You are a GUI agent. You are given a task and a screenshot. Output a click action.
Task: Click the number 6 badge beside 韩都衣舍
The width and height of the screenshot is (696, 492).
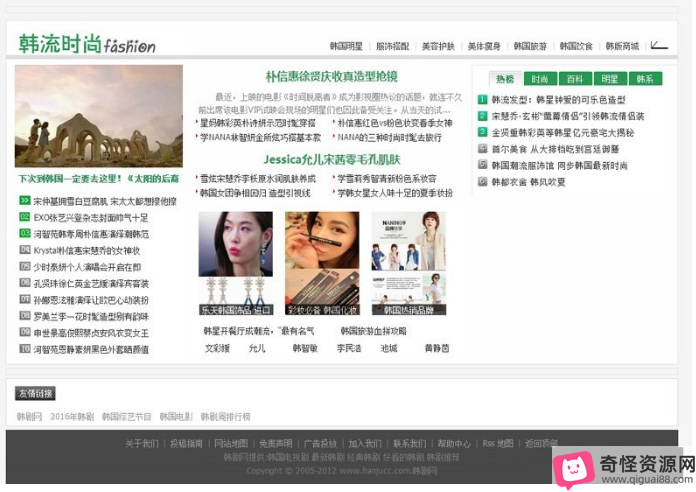click(x=482, y=181)
